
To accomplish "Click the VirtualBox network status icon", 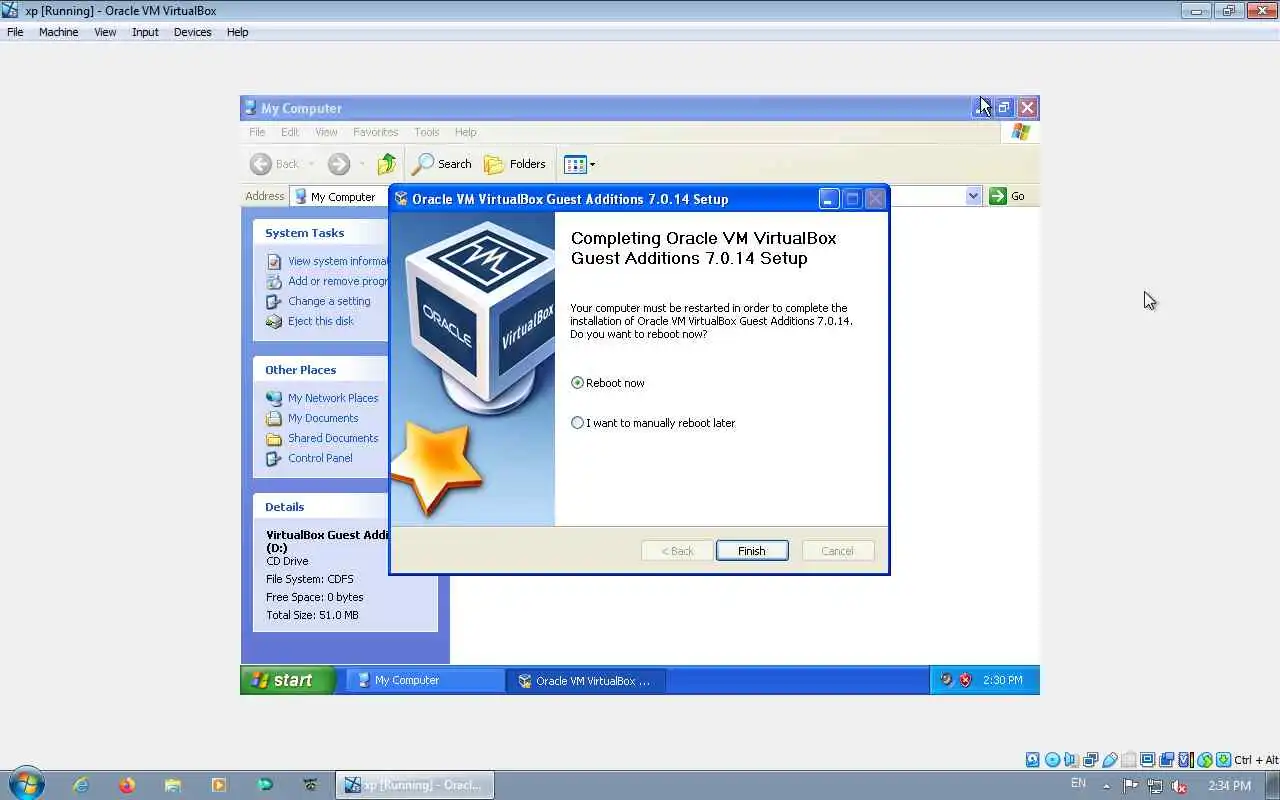I will tap(1090, 760).
